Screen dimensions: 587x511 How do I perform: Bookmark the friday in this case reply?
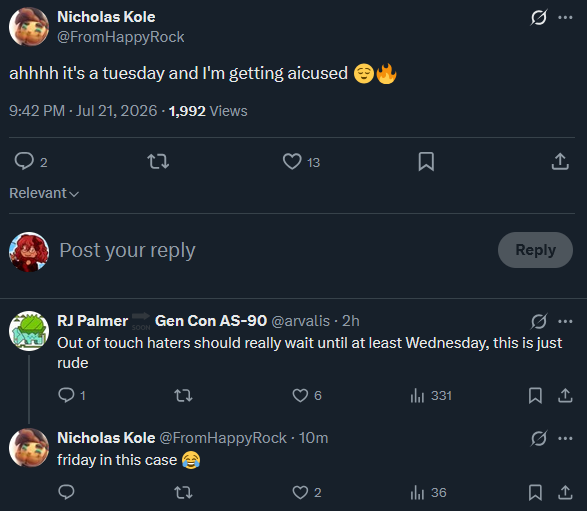535,492
